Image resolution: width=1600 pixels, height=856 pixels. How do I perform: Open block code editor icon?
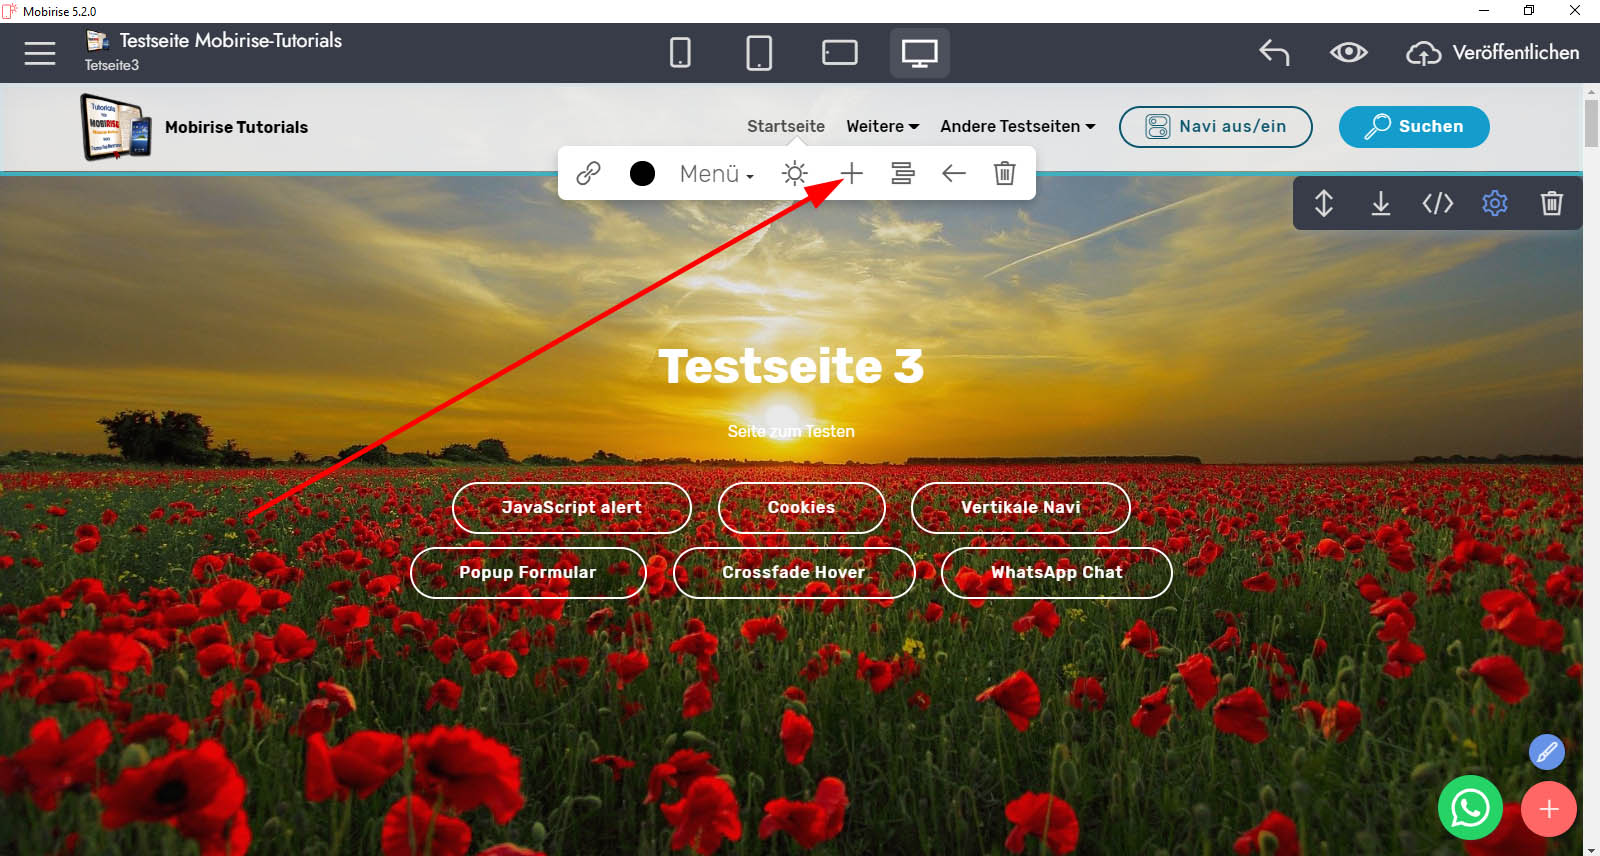pos(1437,204)
